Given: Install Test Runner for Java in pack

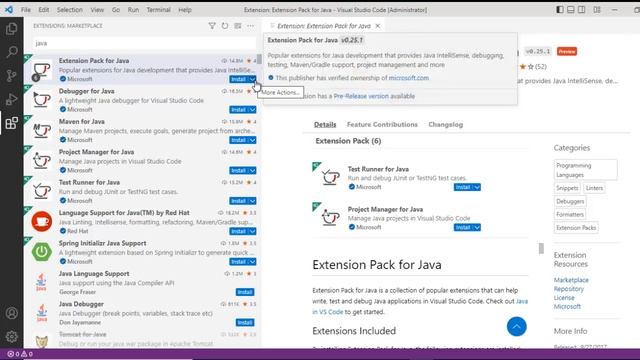Looking at the screenshot, I should (x=463, y=187).
